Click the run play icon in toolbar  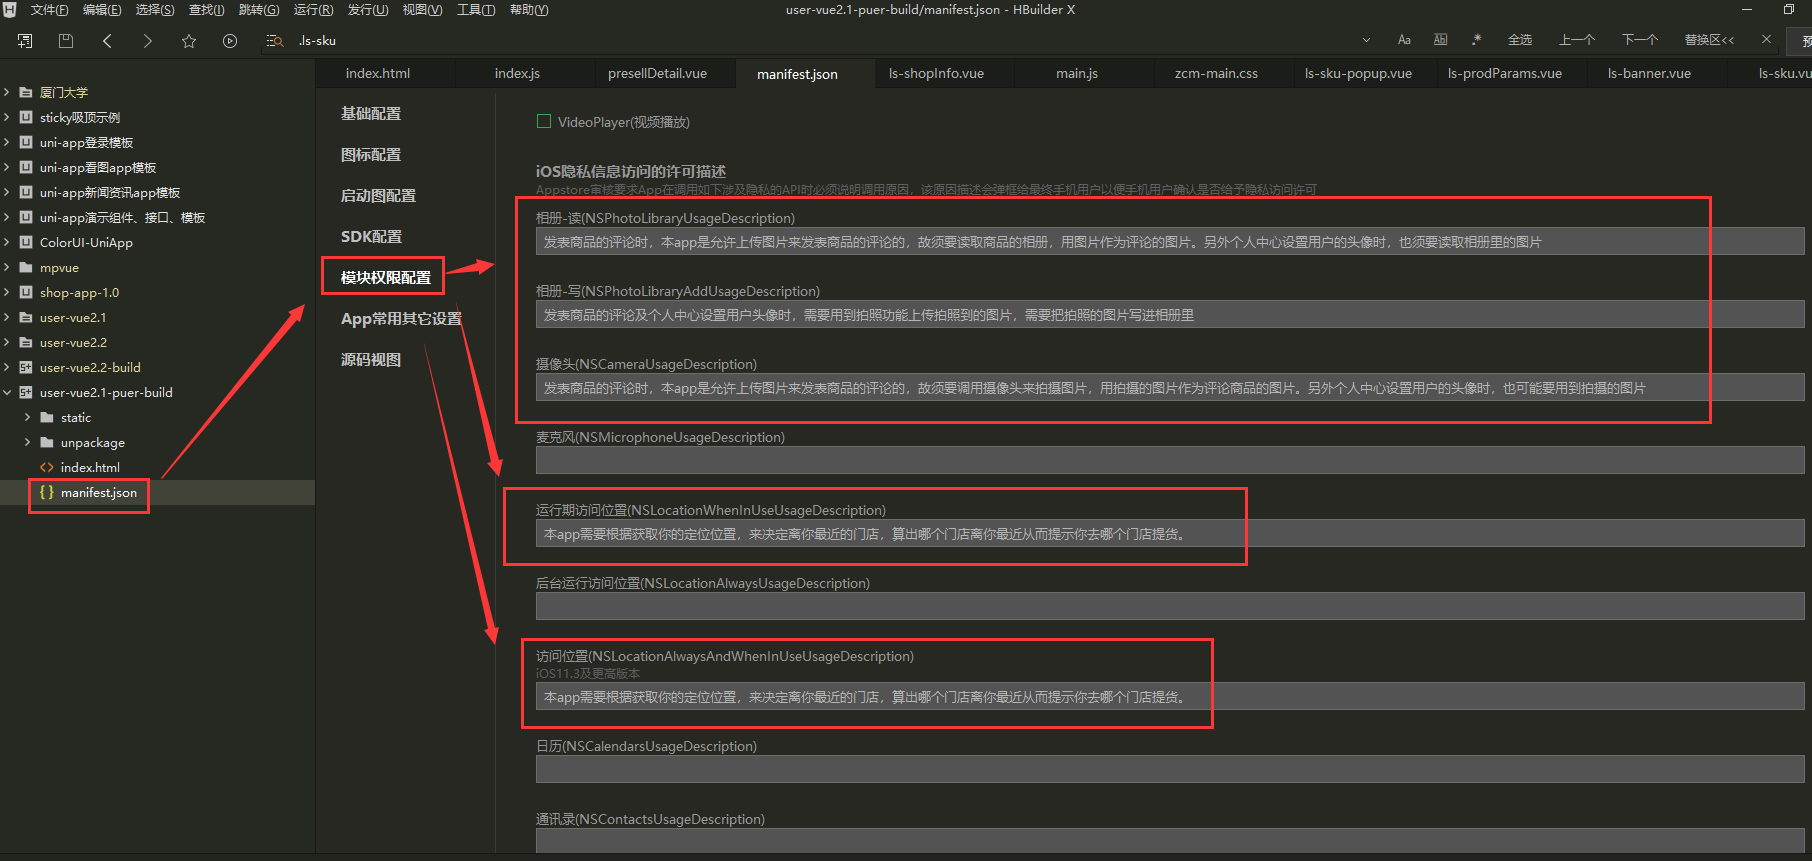(230, 41)
